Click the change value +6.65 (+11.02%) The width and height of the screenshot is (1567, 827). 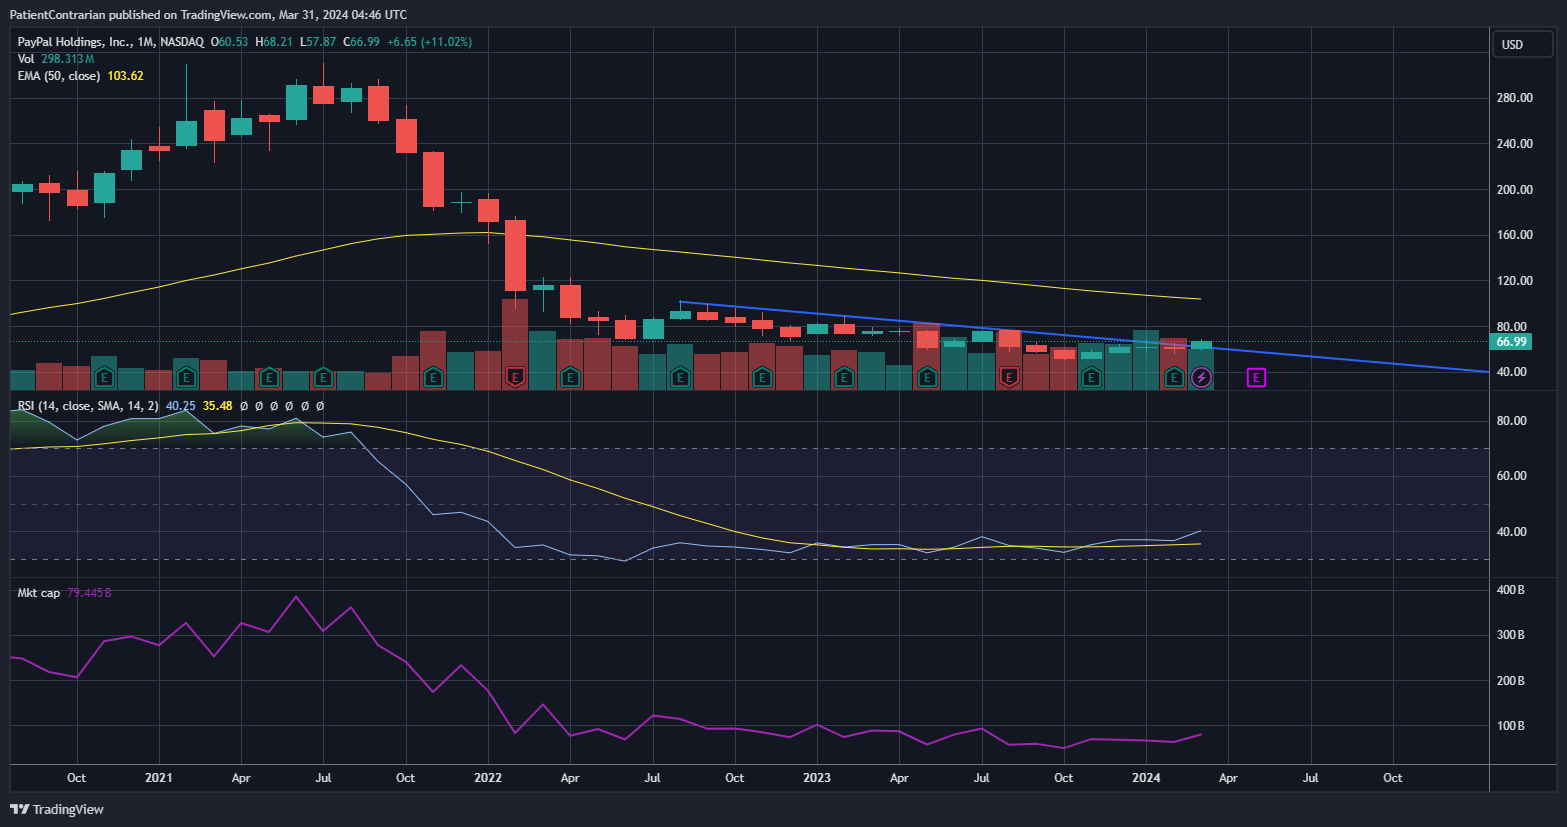click(x=430, y=42)
